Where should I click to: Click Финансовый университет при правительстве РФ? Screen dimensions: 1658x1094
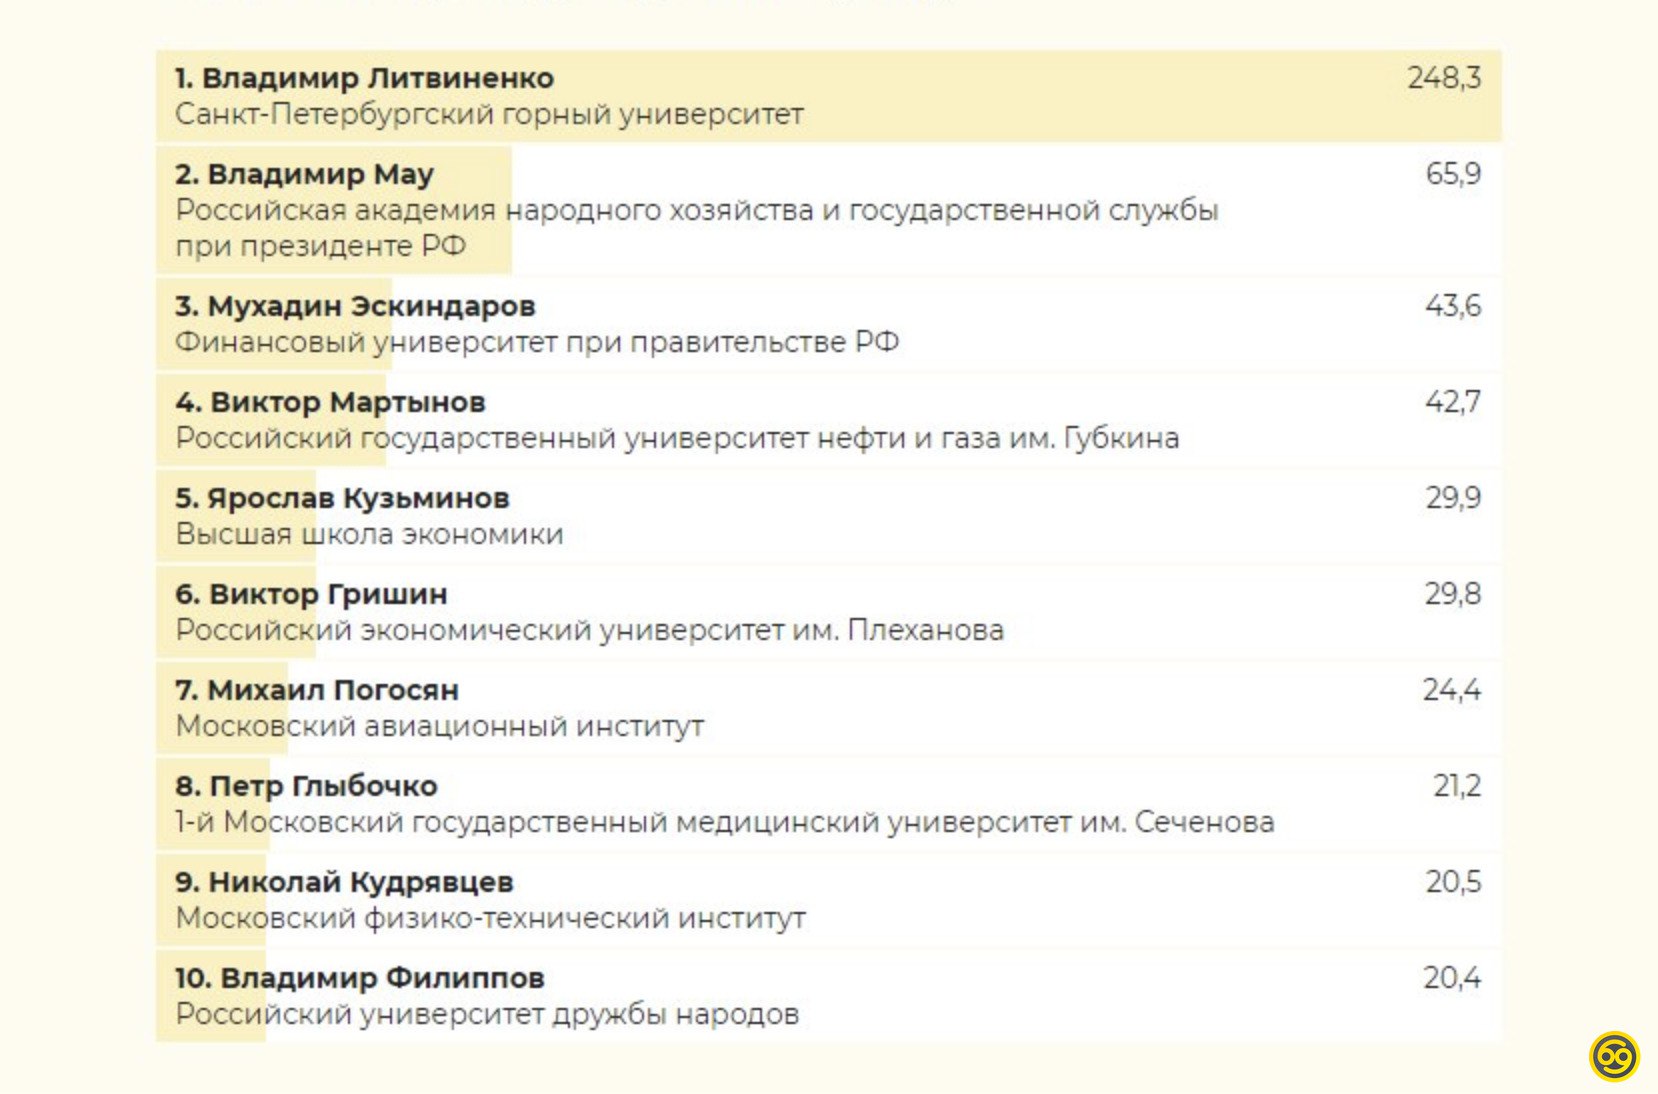537,342
